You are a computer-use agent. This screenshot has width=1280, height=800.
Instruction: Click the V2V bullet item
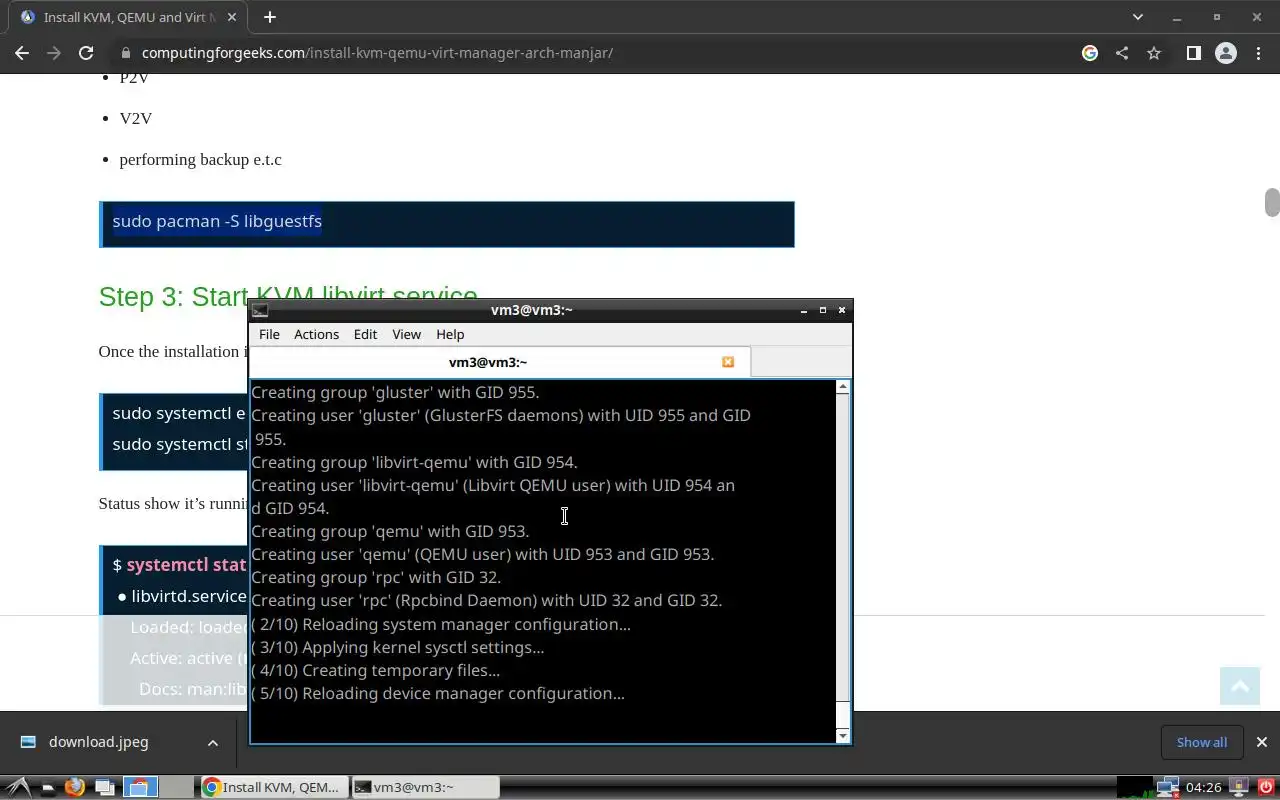pos(136,118)
